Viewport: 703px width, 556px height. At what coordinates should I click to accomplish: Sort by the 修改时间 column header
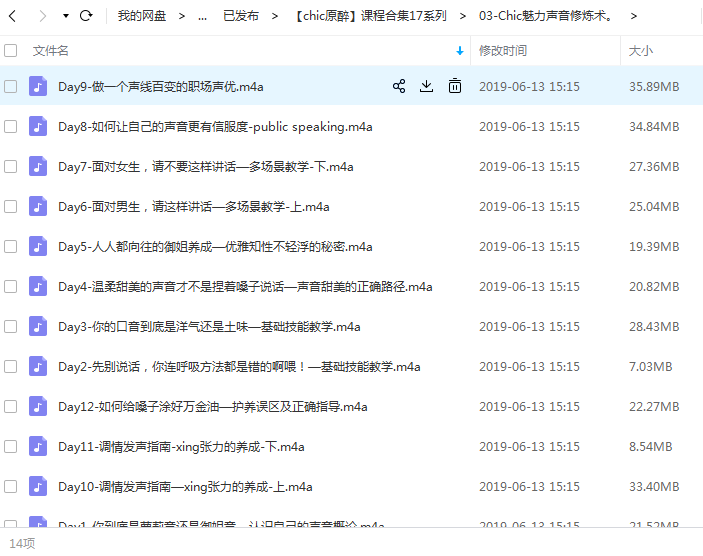click(502, 50)
